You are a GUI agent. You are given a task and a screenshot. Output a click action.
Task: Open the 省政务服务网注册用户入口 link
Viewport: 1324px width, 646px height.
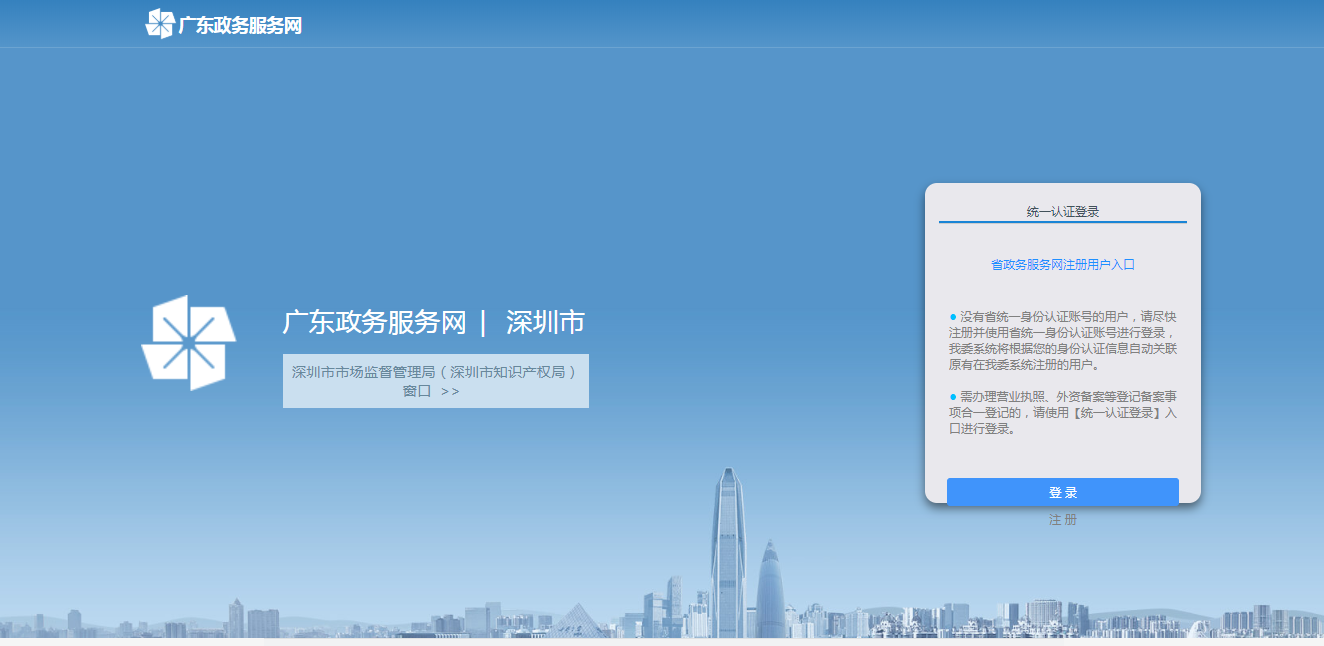tap(1062, 265)
